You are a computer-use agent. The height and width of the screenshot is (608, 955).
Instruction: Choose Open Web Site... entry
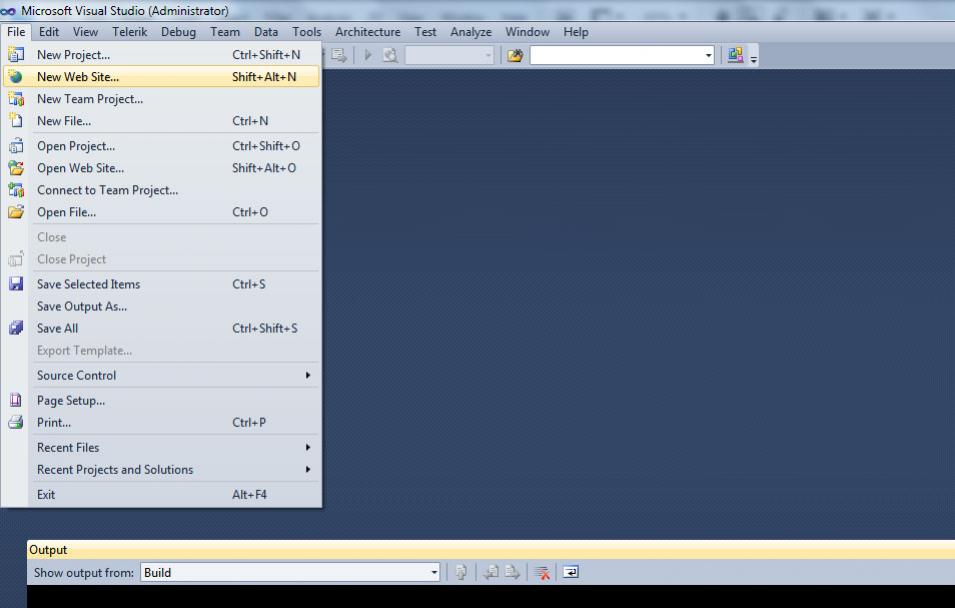point(161,168)
